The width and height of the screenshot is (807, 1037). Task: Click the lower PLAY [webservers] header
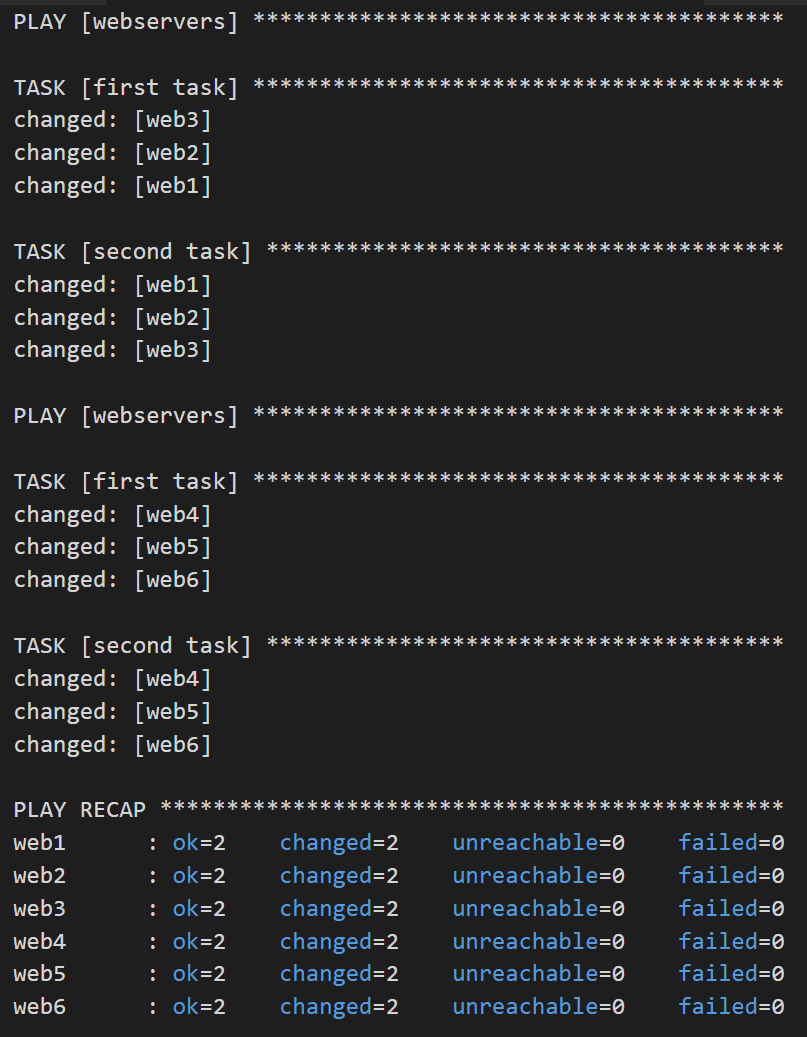tap(126, 416)
